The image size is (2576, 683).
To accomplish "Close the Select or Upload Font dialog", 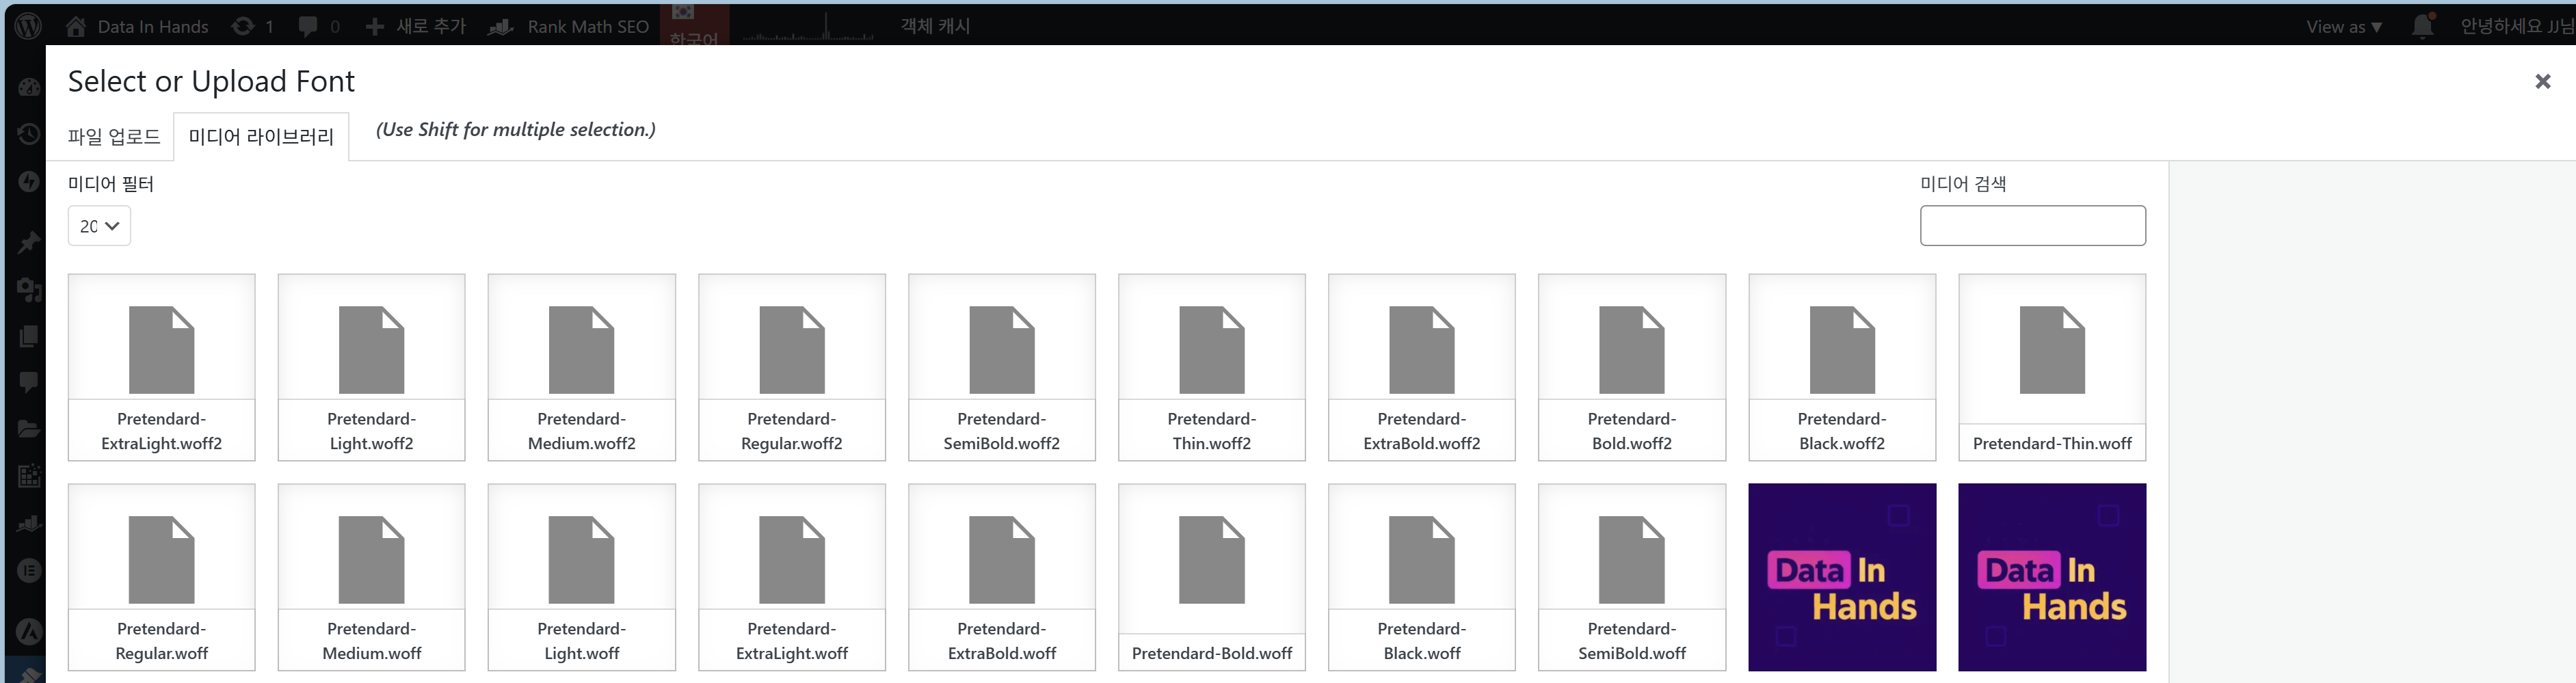I will point(2542,82).
